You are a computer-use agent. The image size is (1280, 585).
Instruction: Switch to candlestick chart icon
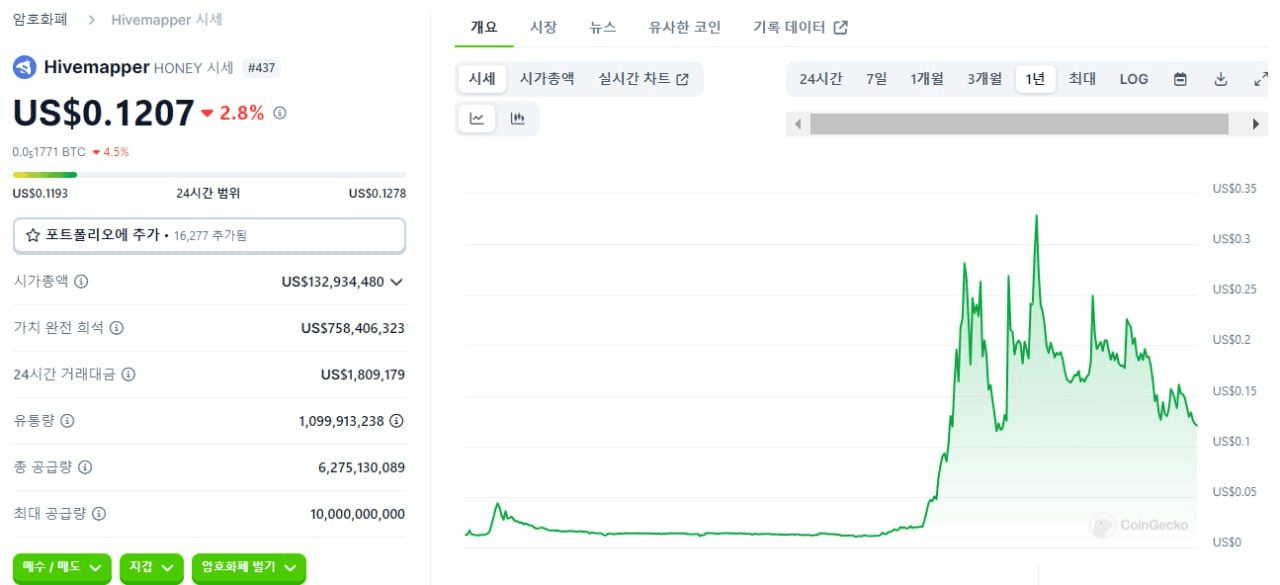point(518,119)
